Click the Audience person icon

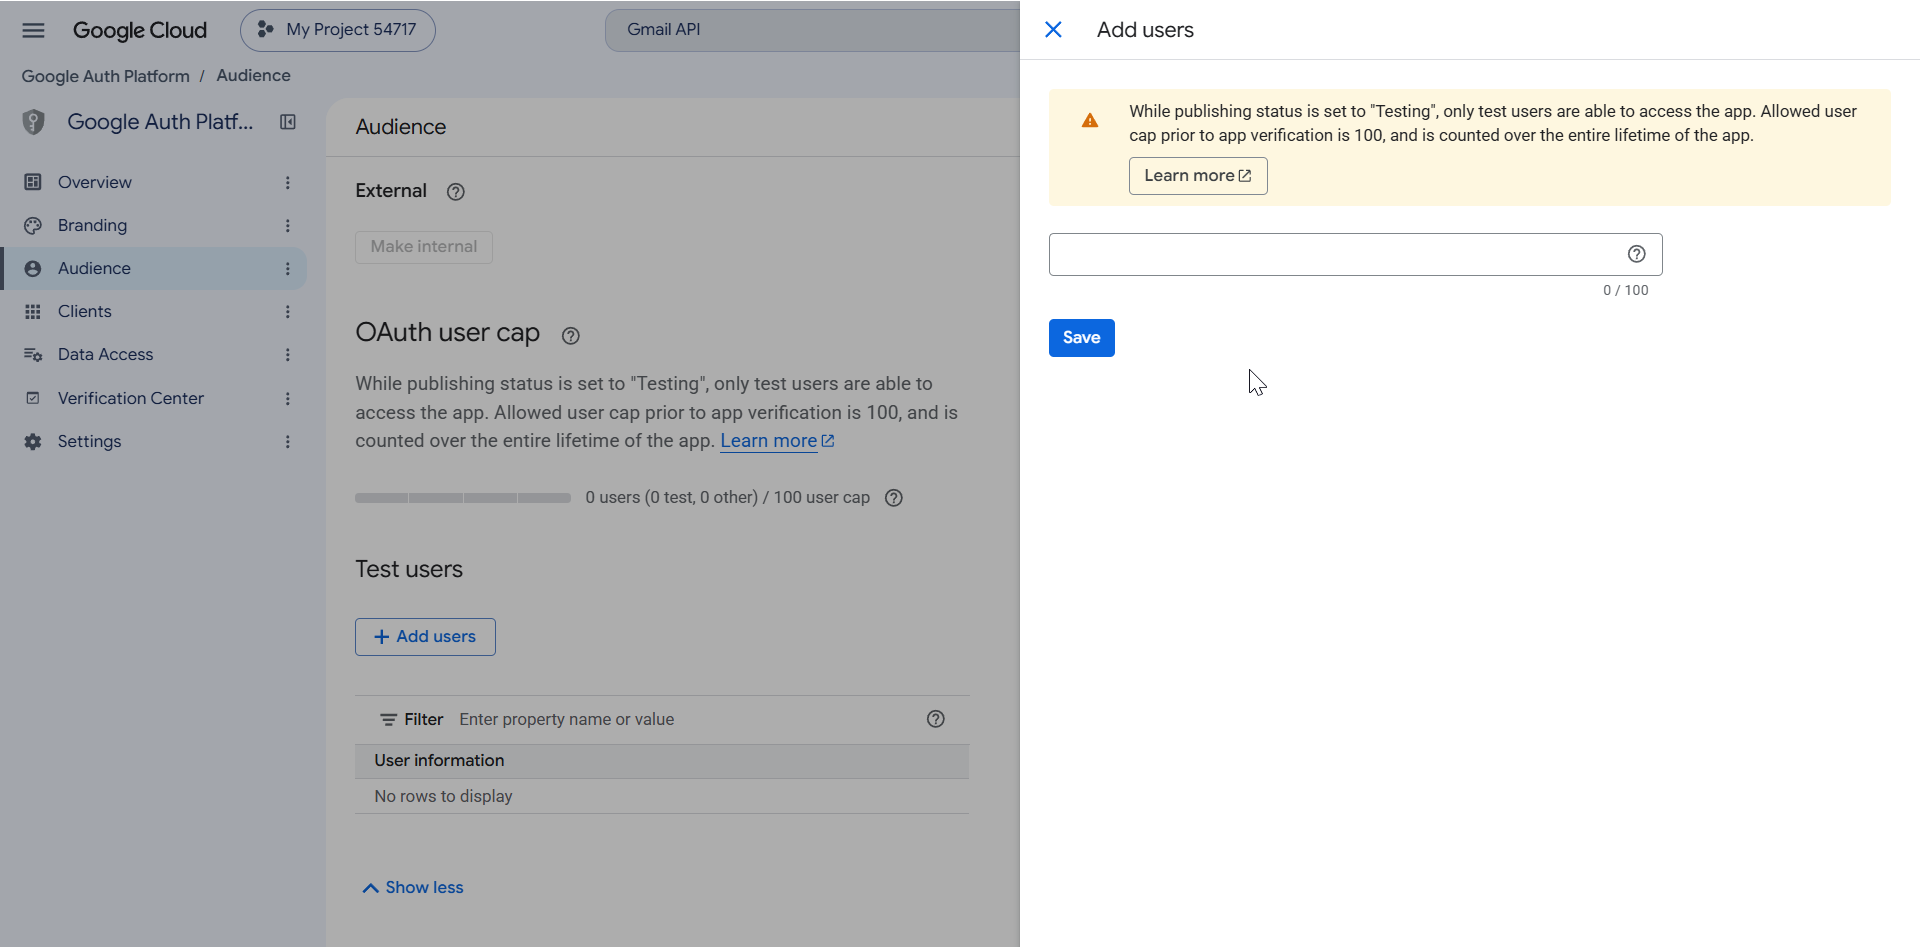pos(33,268)
